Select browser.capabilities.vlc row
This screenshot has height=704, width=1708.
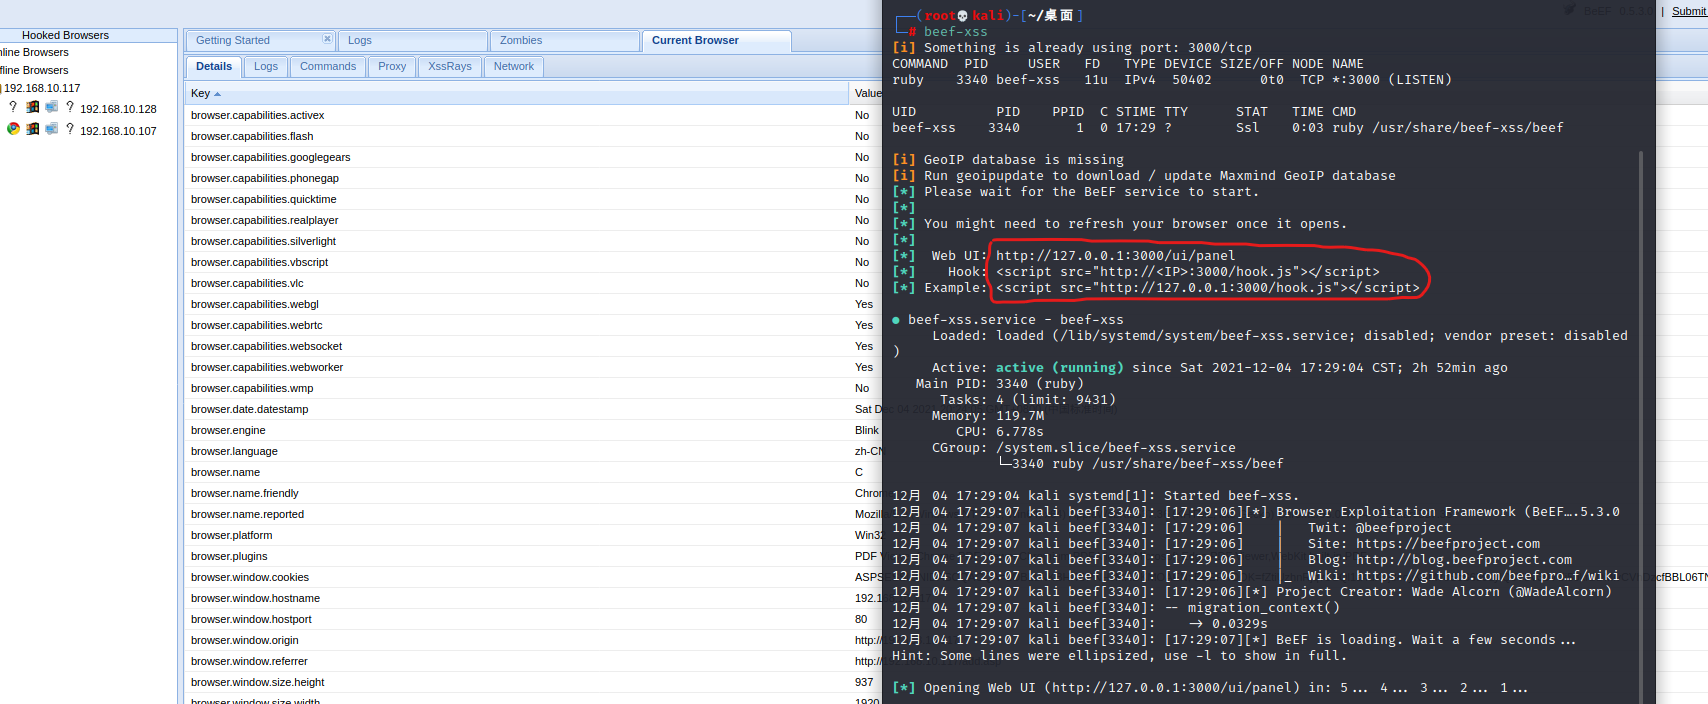click(x=533, y=283)
